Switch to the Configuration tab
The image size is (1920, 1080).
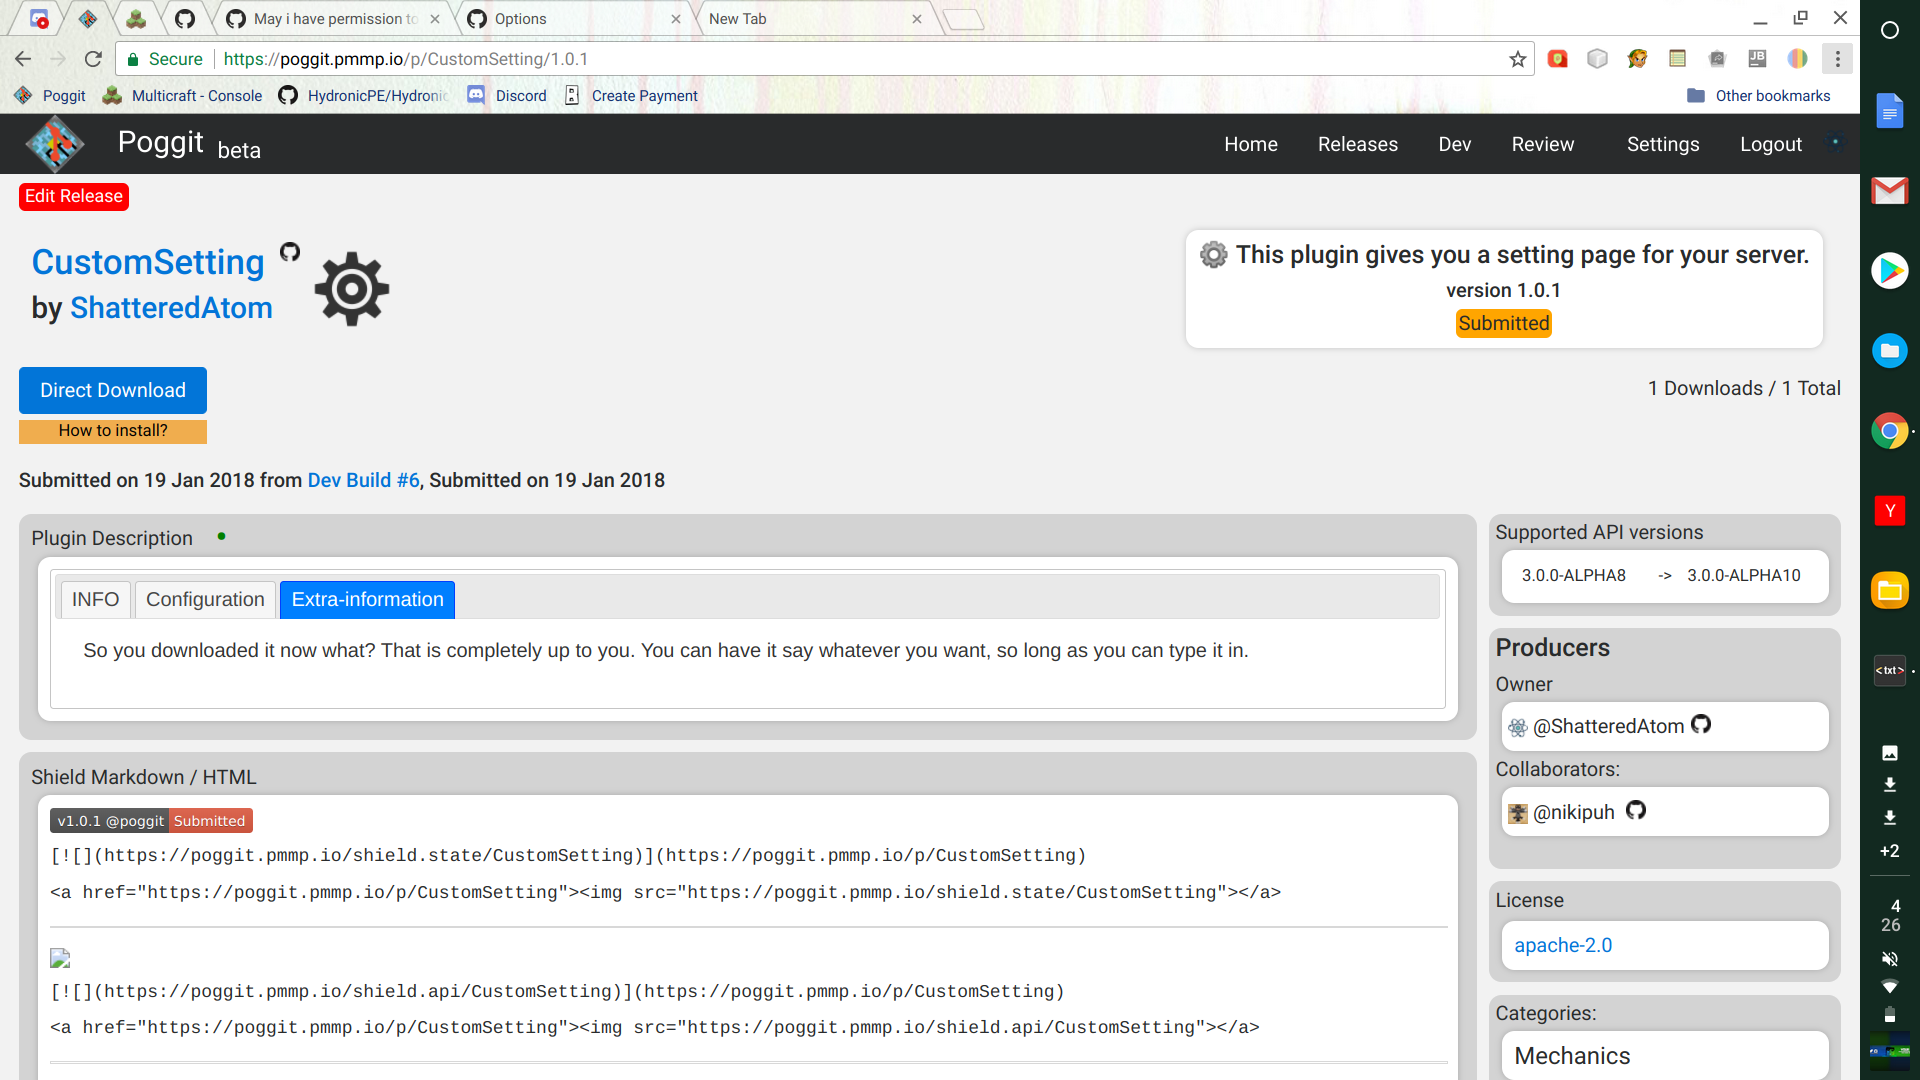pos(204,599)
